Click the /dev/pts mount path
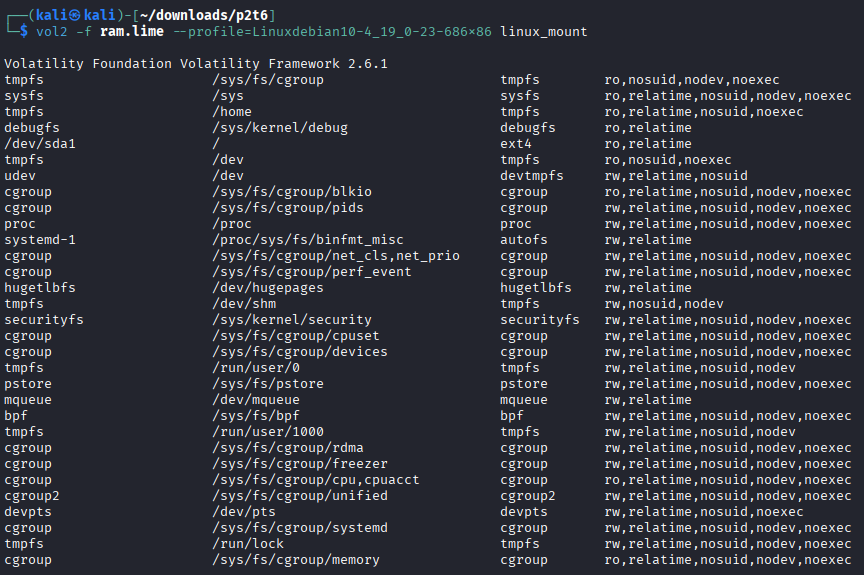 (x=244, y=511)
